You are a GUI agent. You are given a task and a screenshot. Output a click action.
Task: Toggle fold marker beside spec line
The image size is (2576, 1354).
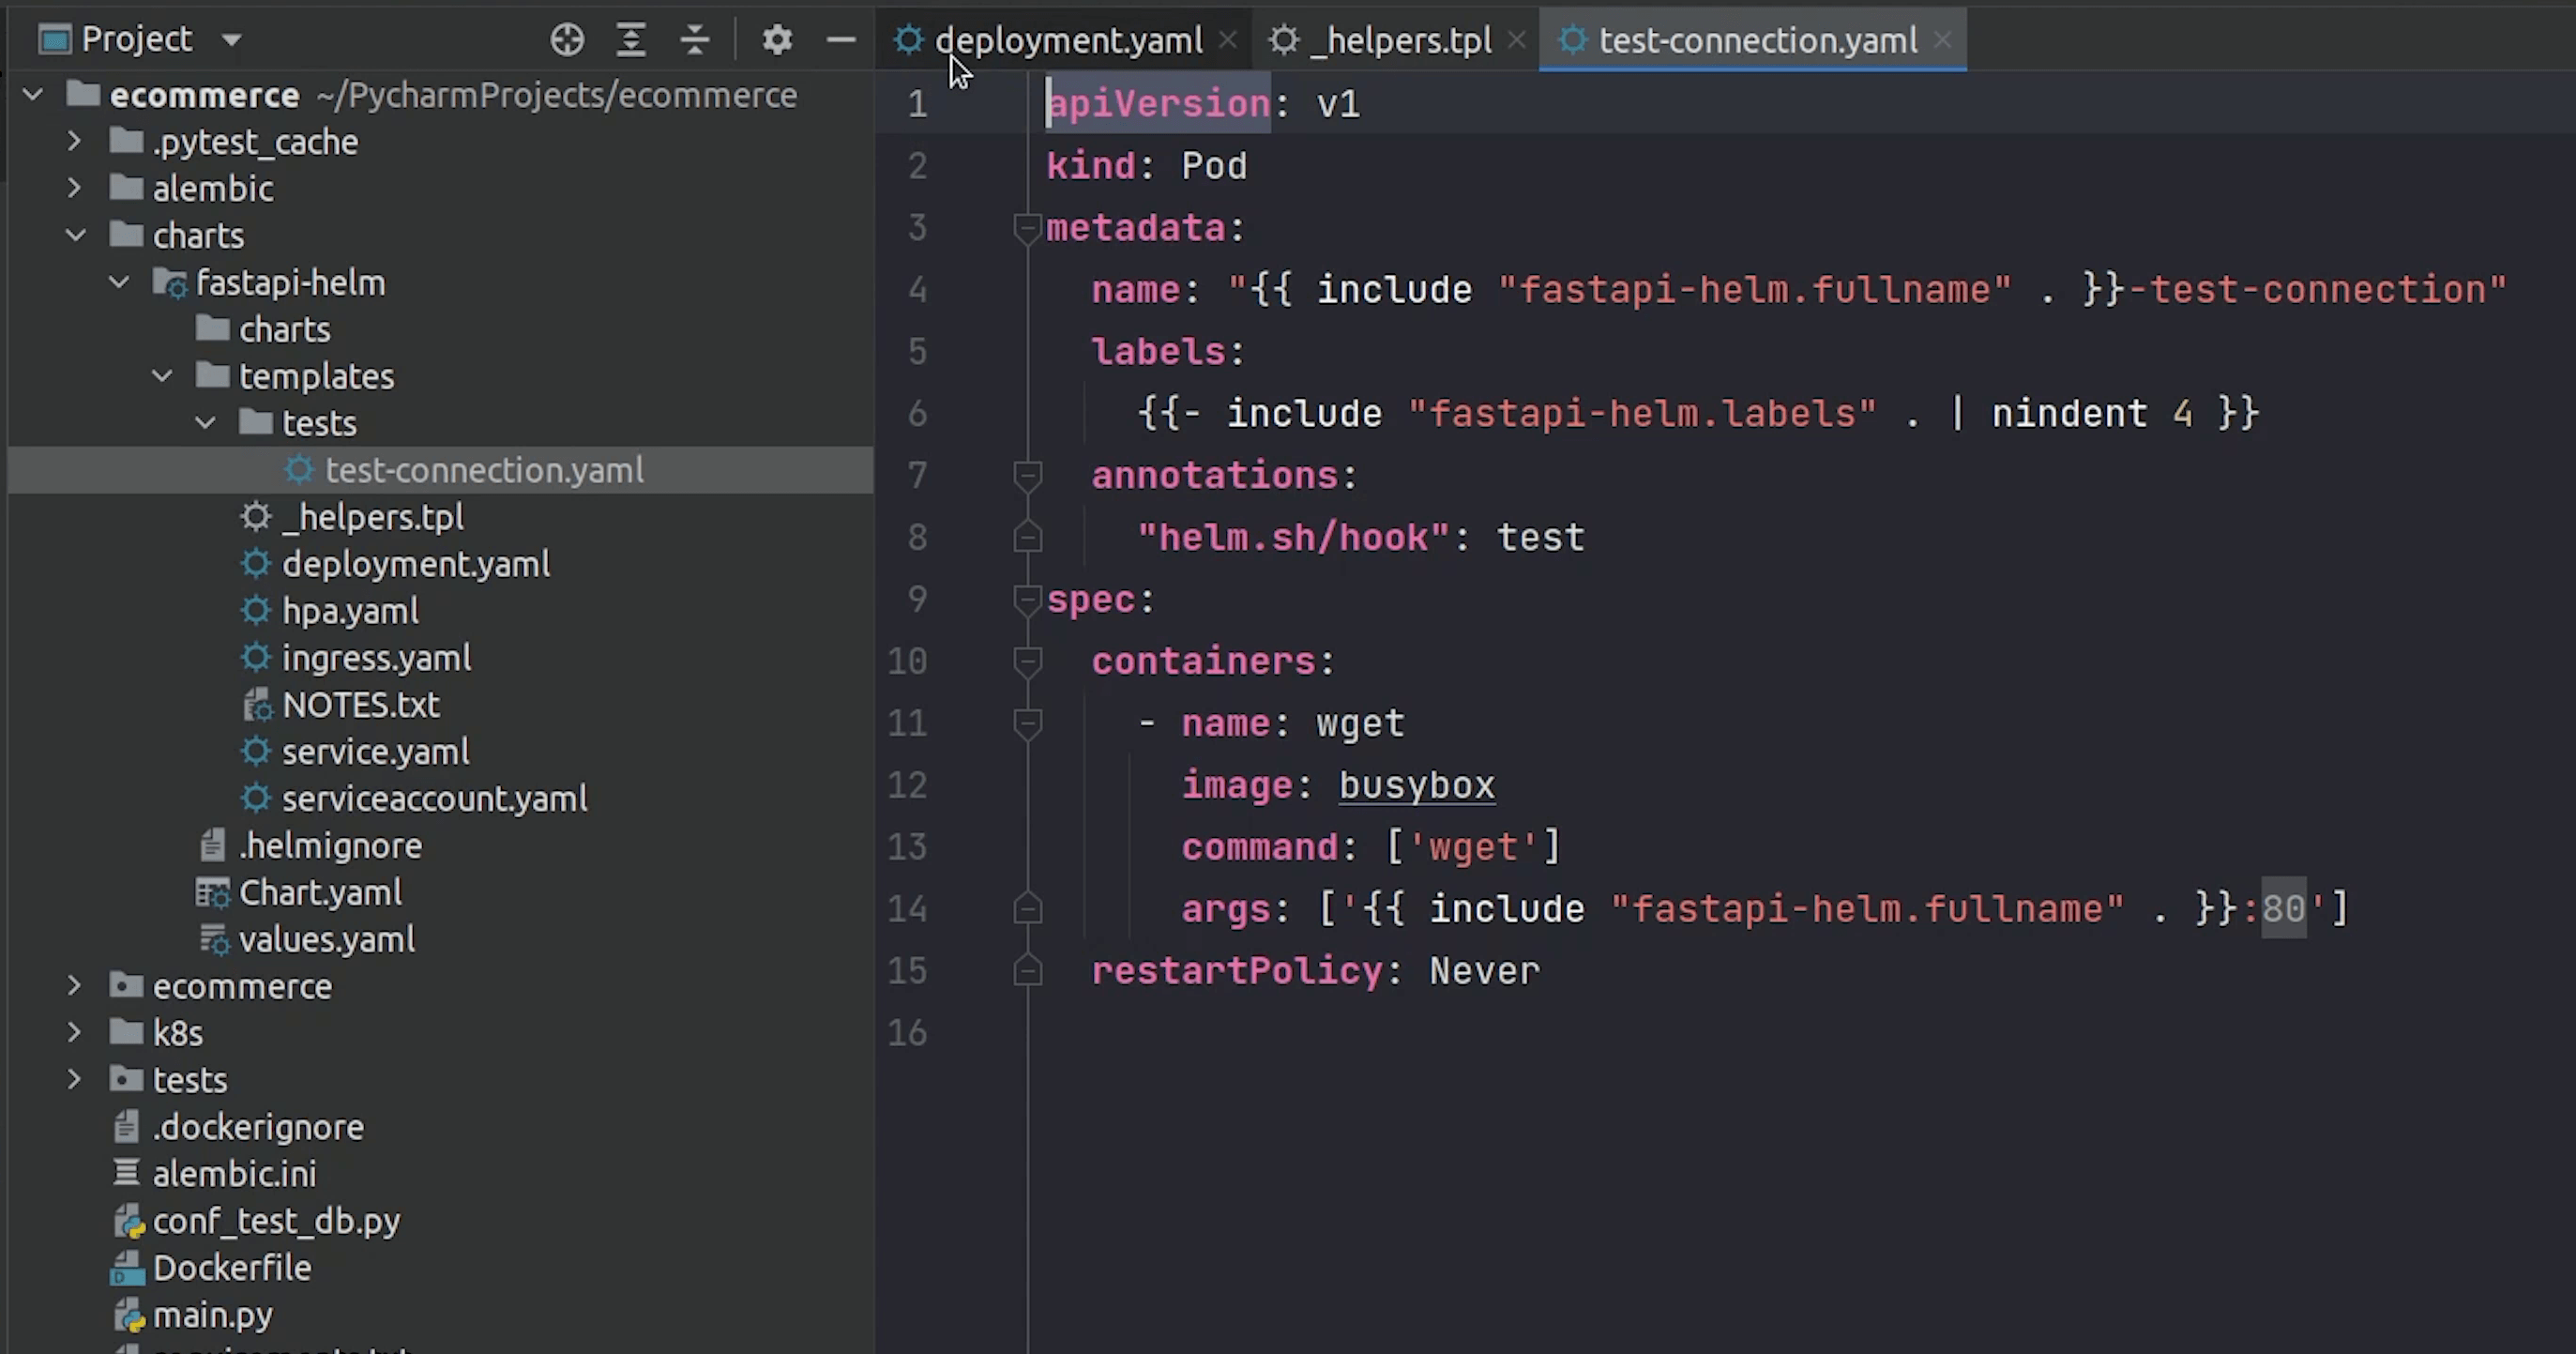[x=1027, y=600]
